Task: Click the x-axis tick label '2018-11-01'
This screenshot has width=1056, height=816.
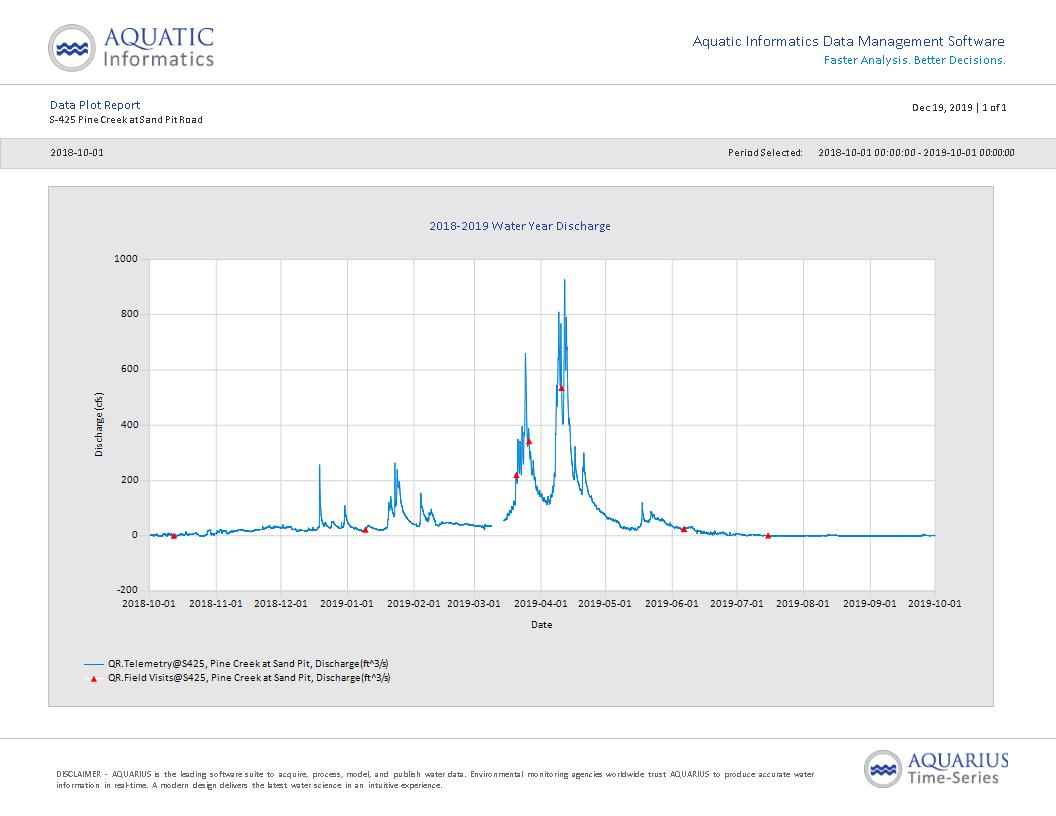Action: pos(216,603)
